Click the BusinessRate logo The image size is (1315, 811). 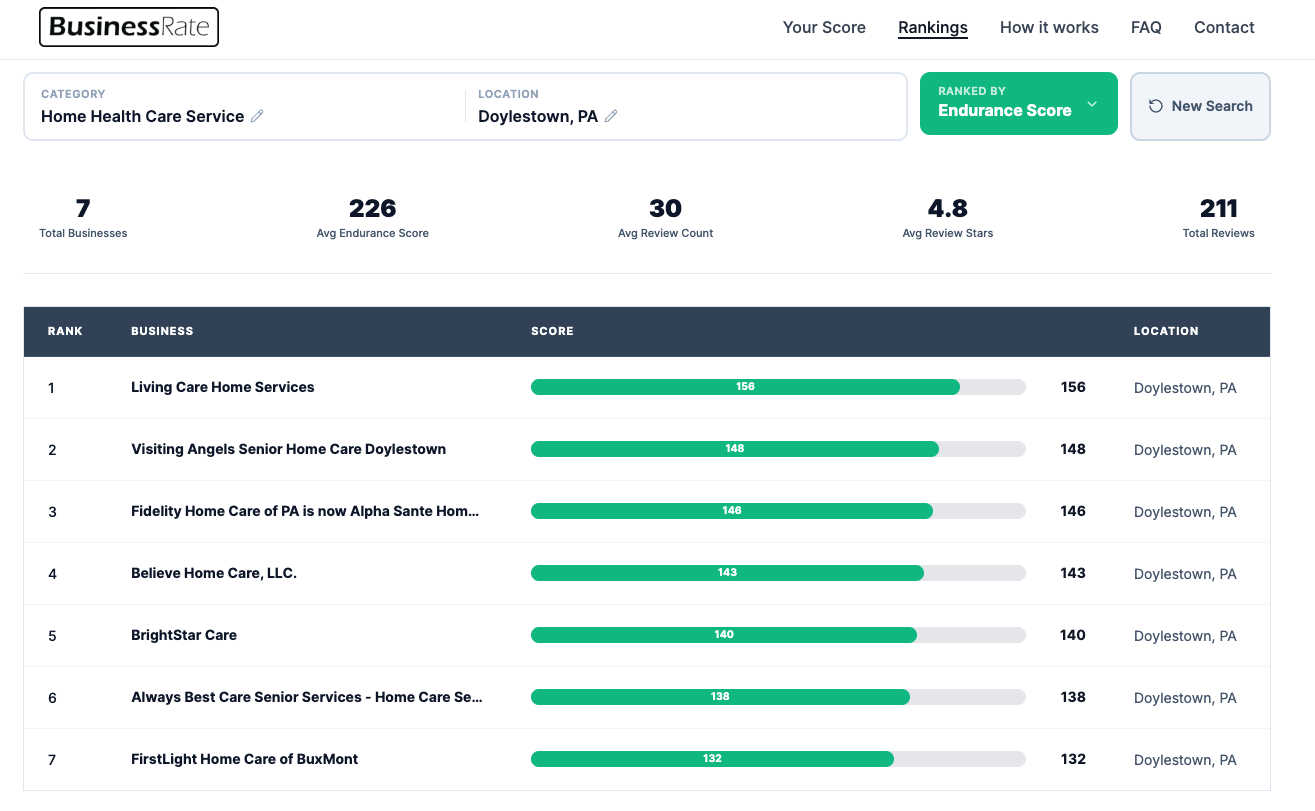point(129,27)
